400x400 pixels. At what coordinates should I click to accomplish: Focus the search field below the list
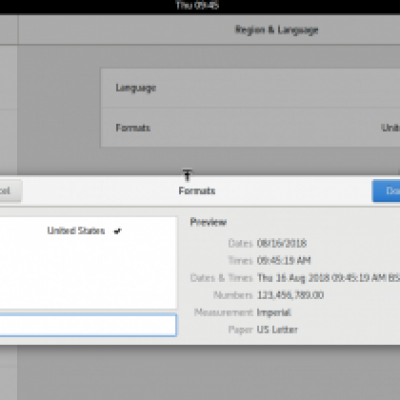88,325
